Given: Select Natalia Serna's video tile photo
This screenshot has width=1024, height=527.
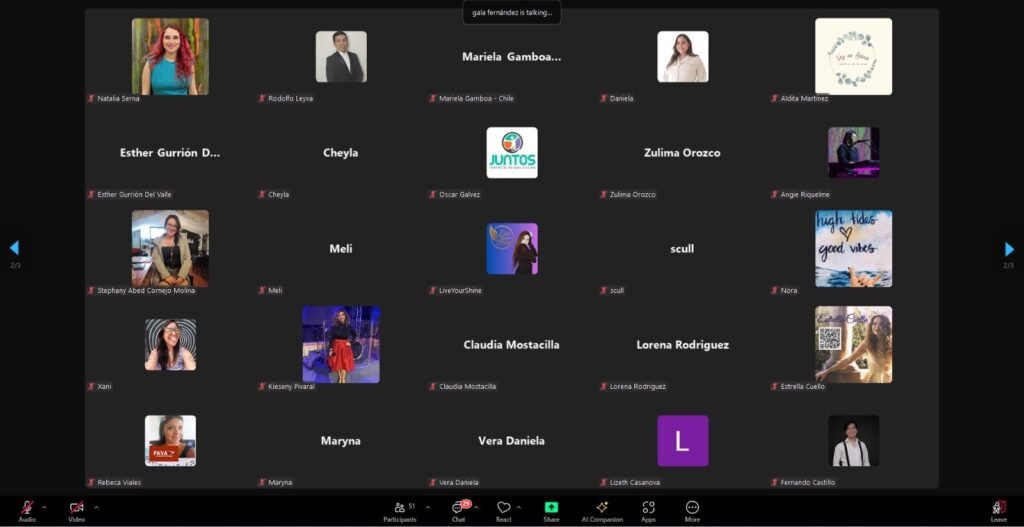Looking at the screenshot, I should [x=170, y=56].
